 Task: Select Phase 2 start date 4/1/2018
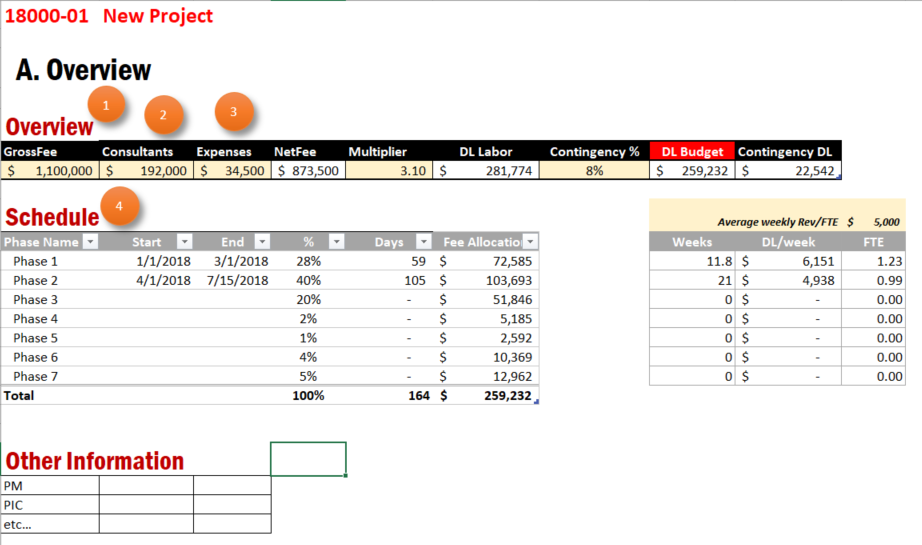click(x=163, y=280)
